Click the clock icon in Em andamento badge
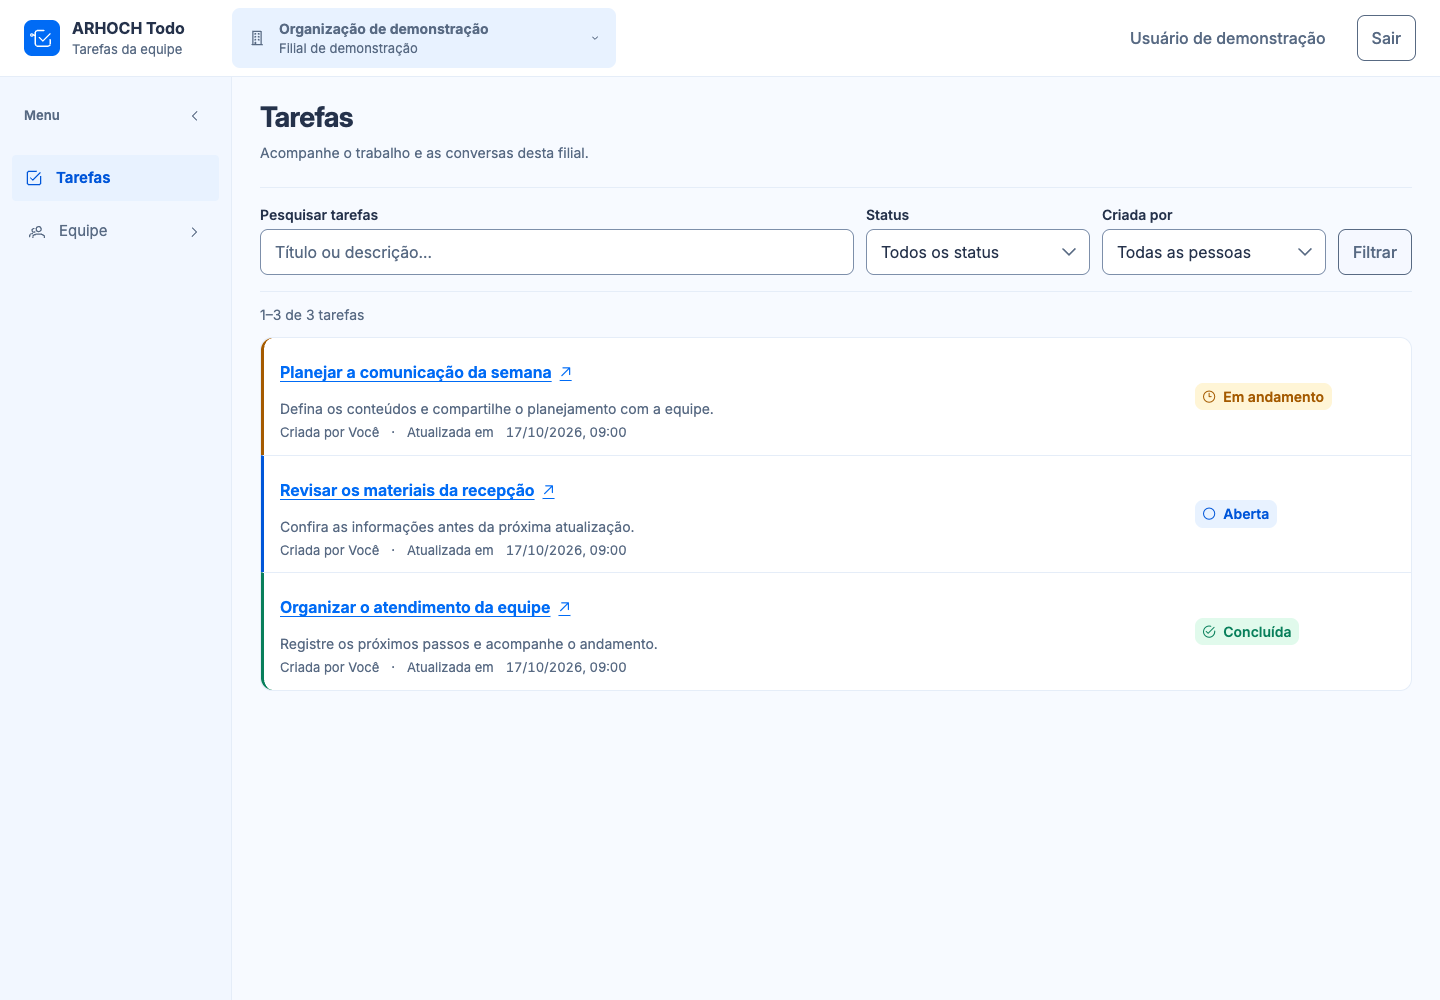The width and height of the screenshot is (1440, 1000). pos(1209,397)
